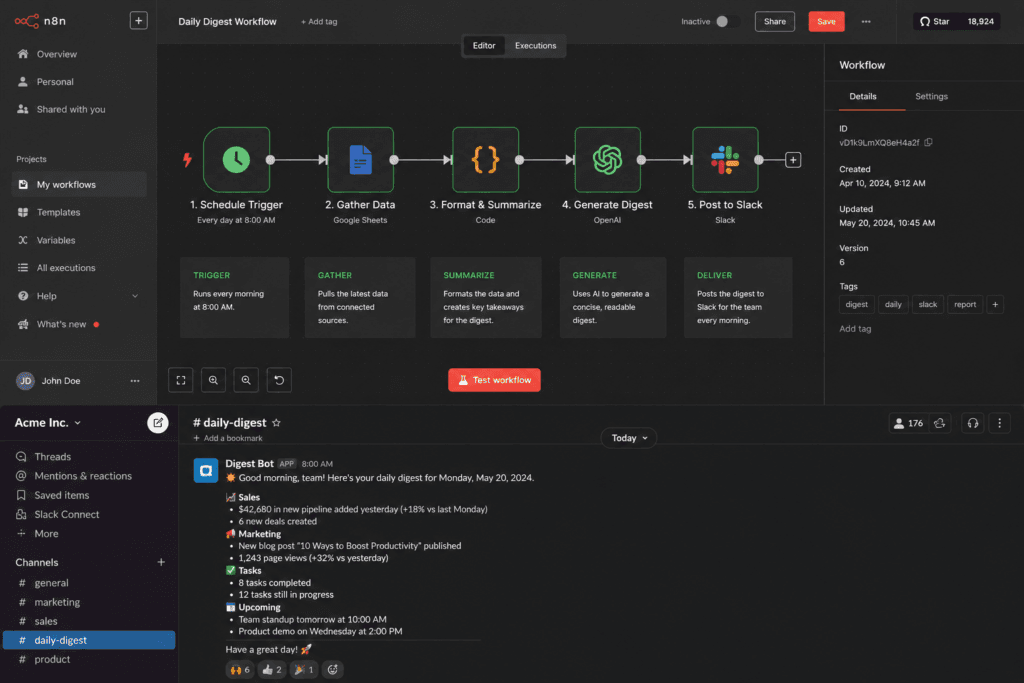Click the John Doe avatar
1024x683 pixels.
(x=25, y=381)
